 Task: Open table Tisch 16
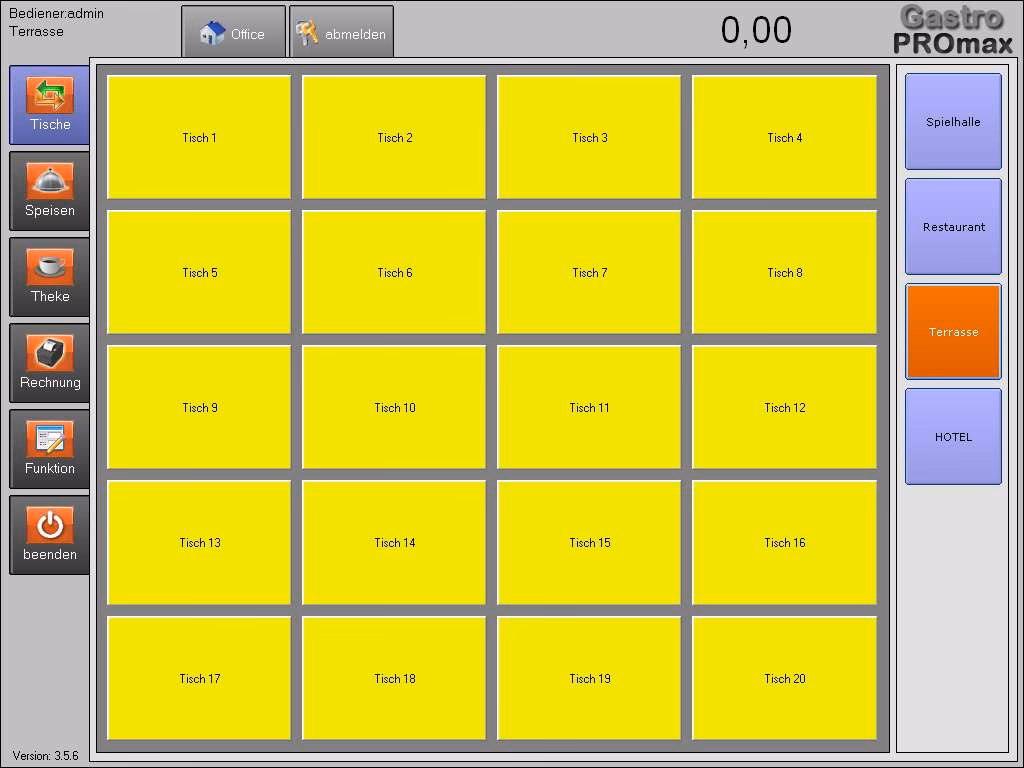(784, 543)
